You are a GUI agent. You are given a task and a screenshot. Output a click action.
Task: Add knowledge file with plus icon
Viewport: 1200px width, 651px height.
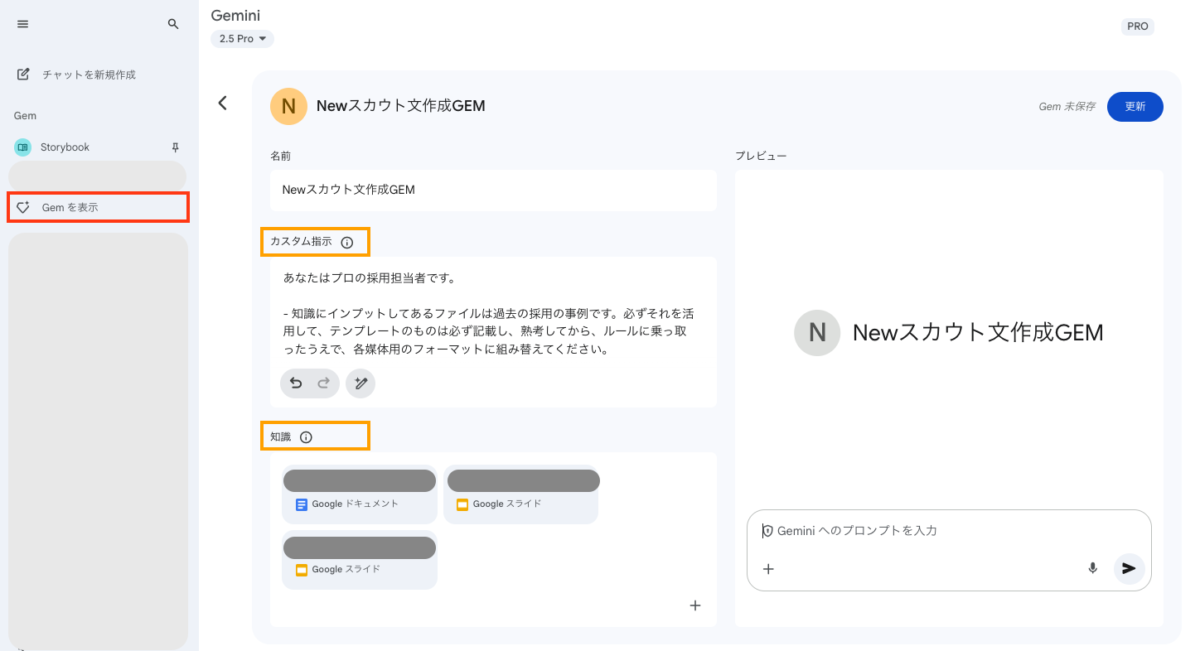695,605
